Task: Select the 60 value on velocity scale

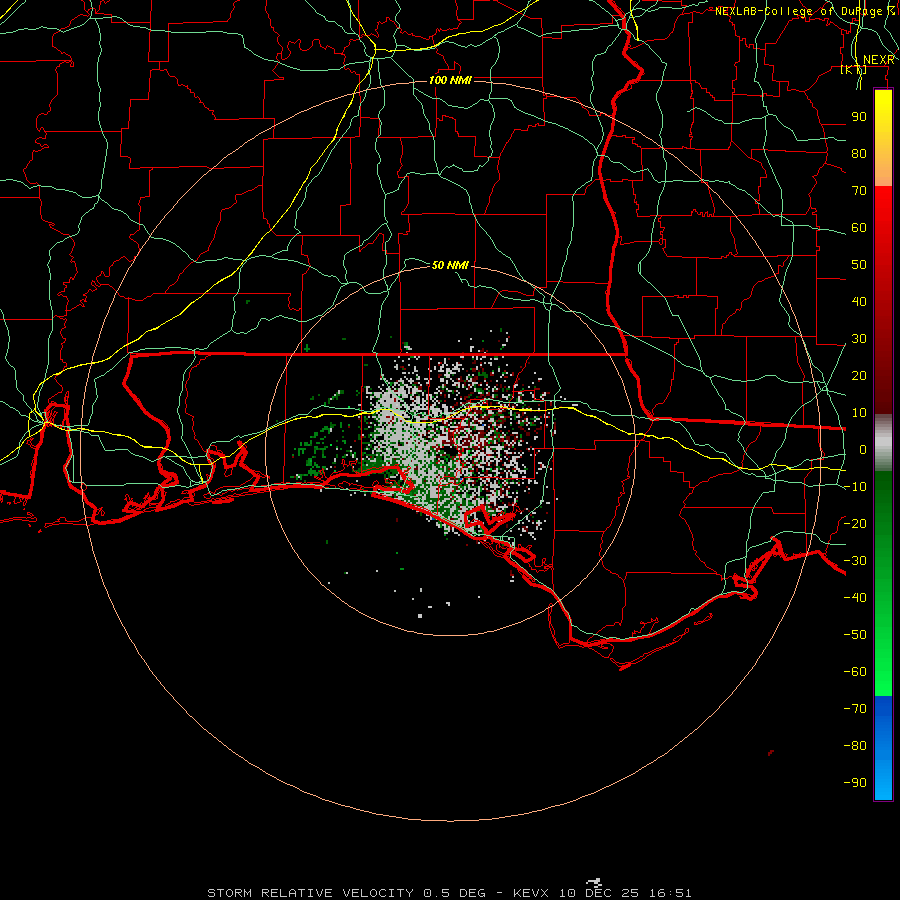Action: 859,227
